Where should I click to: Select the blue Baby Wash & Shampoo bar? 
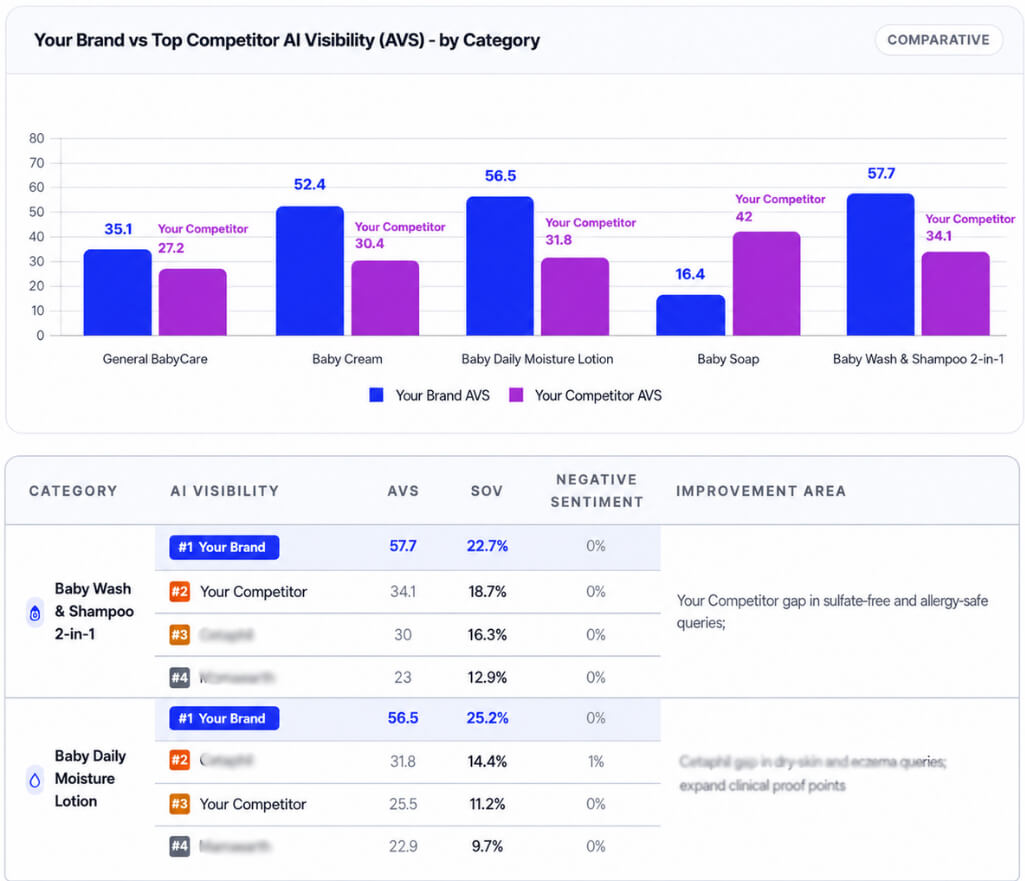[x=881, y=264]
